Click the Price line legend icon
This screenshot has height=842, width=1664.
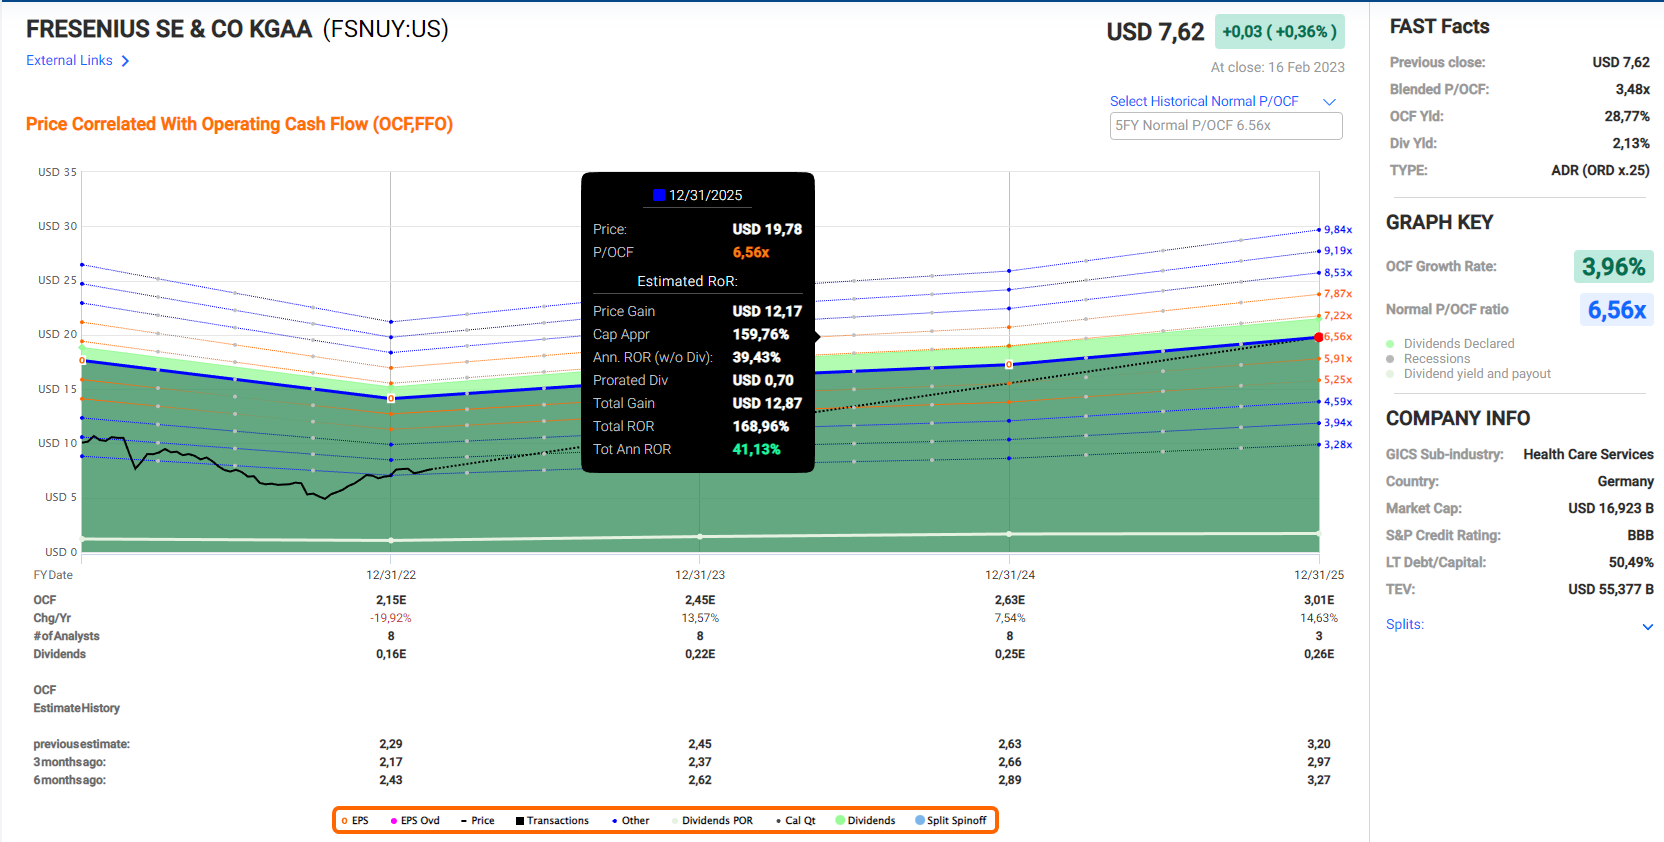(x=464, y=821)
